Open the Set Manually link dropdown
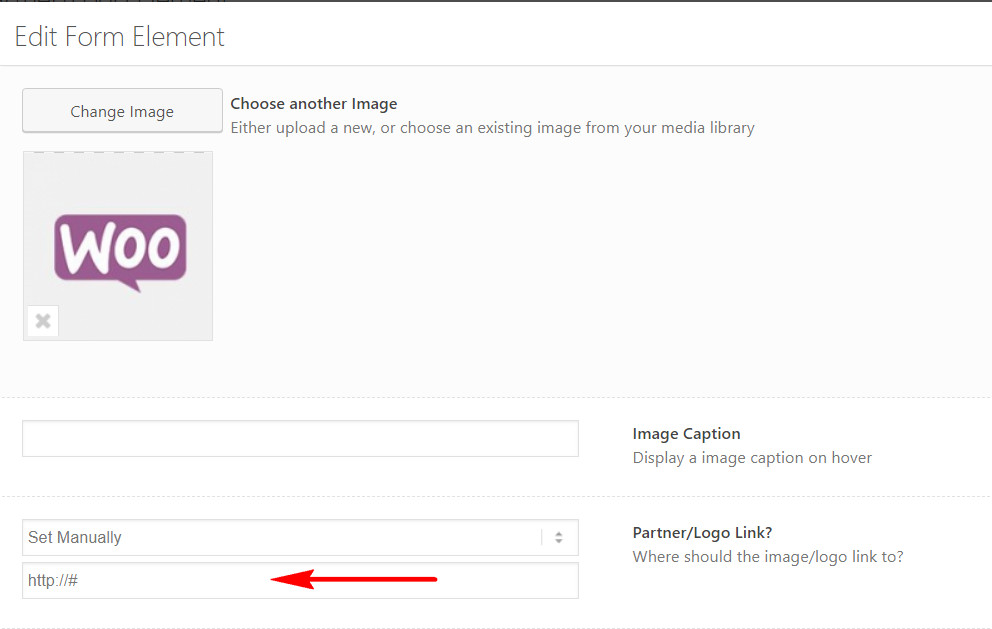The width and height of the screenshot is (992, 629). (301, 537)
